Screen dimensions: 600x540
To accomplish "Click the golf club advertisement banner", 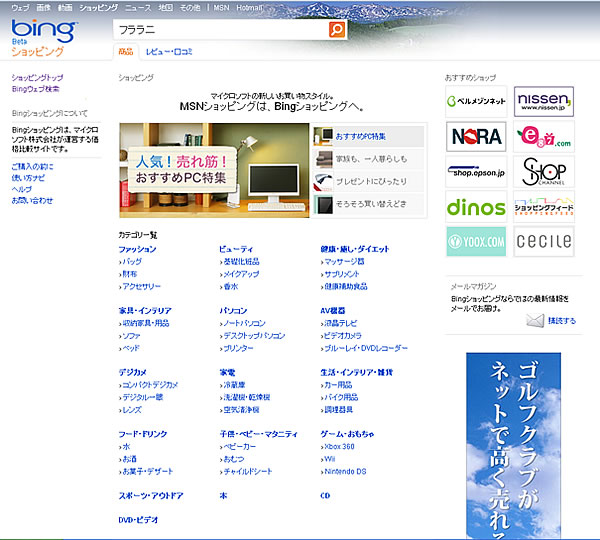I will click(514, 446).
